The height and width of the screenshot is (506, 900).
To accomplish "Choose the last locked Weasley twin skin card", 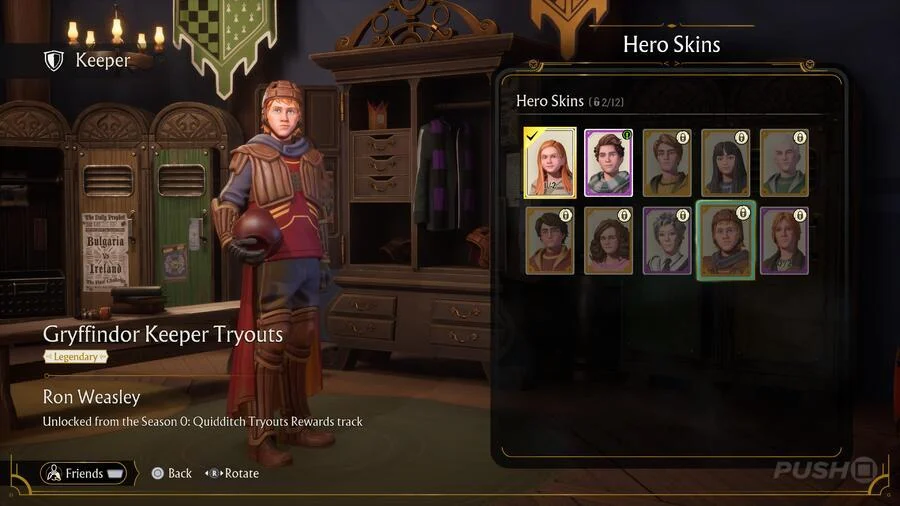I will tap(784, 241).
